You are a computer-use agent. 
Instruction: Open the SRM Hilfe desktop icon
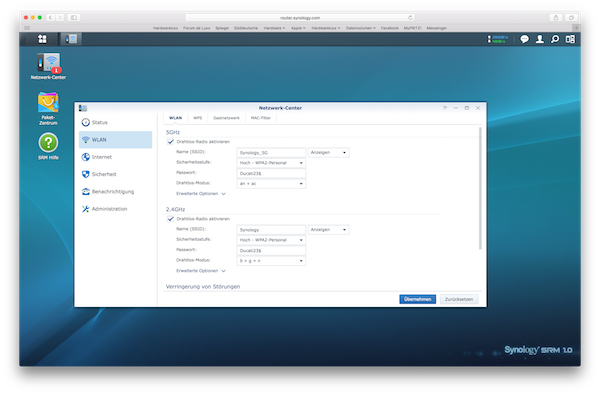48,146
